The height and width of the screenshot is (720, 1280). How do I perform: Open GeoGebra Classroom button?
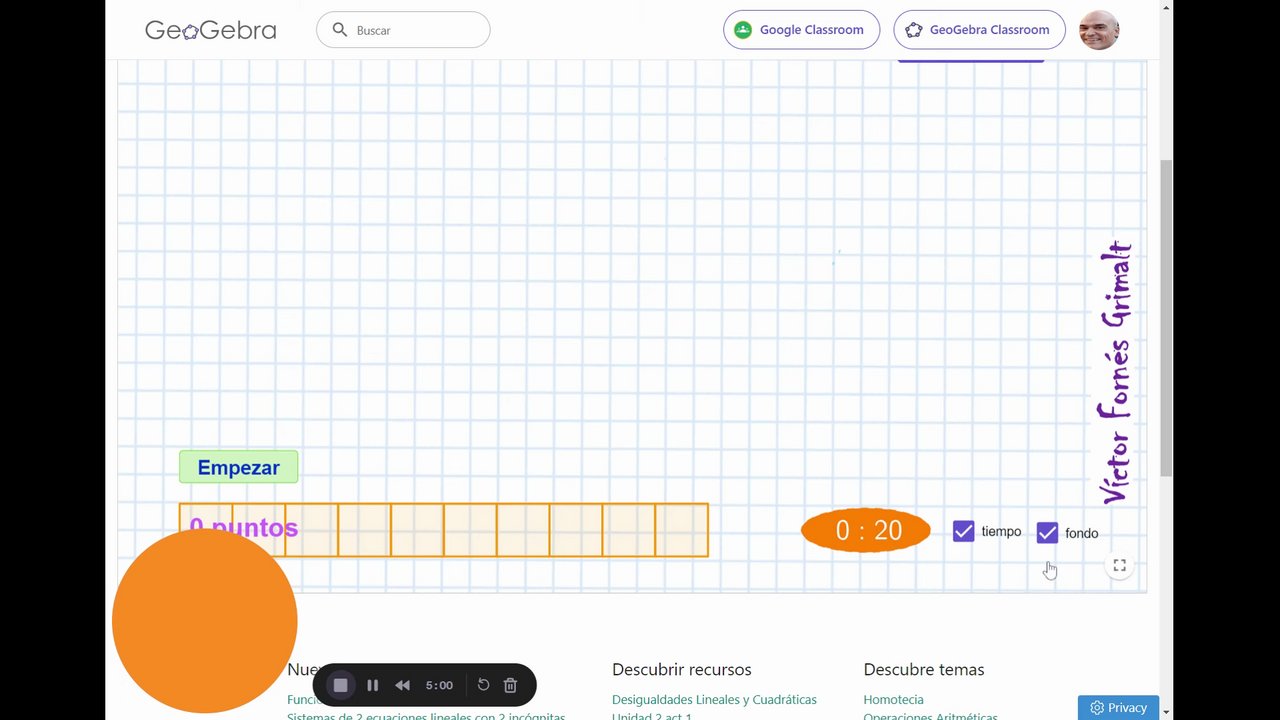point(979,30)
